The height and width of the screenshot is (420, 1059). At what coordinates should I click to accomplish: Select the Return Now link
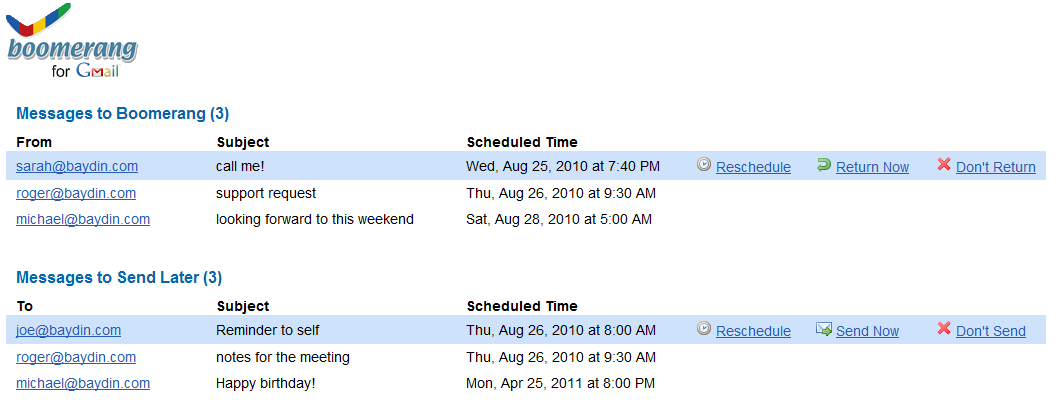873,167
